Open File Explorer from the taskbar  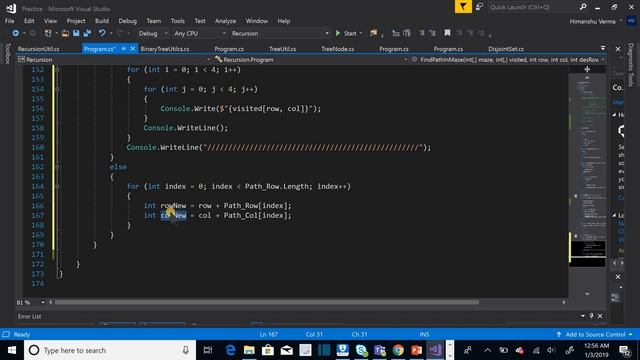249,350
